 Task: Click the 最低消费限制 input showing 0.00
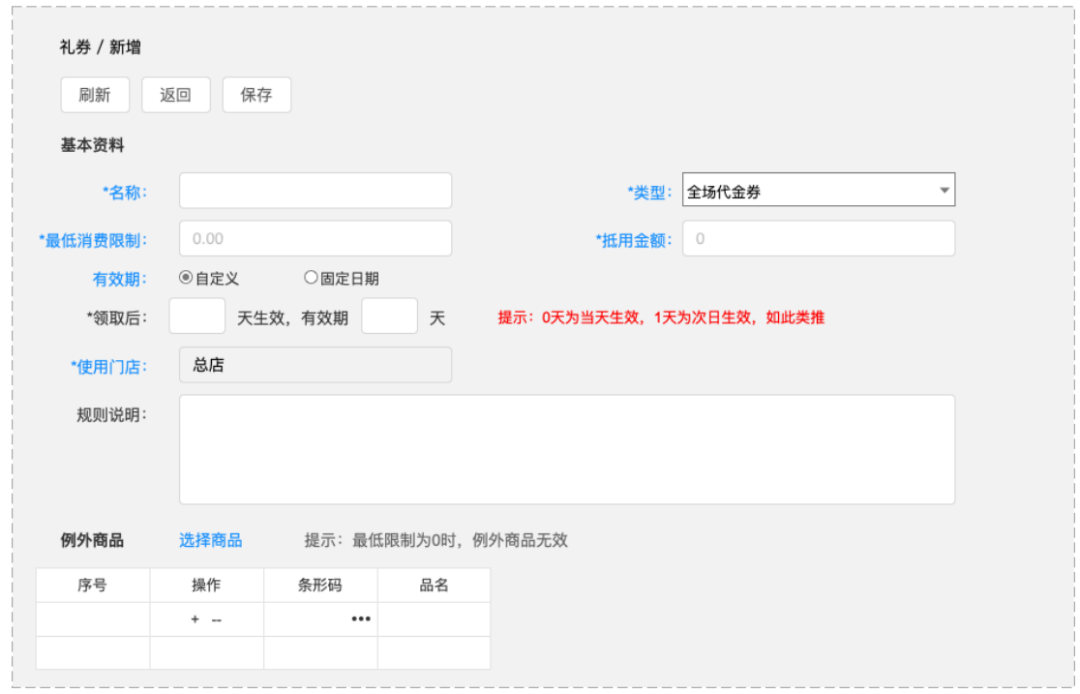pos(314,238)
